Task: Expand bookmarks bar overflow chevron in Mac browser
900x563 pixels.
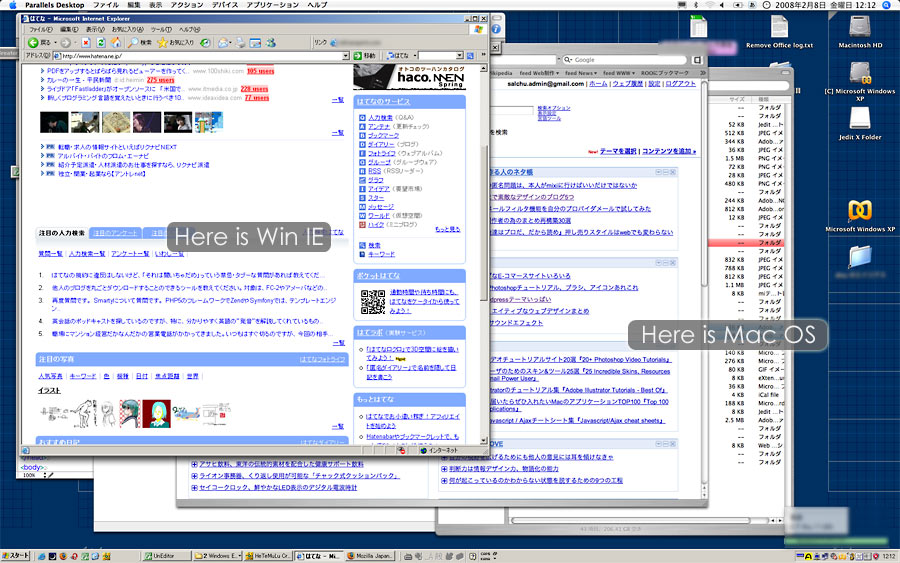Action: (703, 73)
